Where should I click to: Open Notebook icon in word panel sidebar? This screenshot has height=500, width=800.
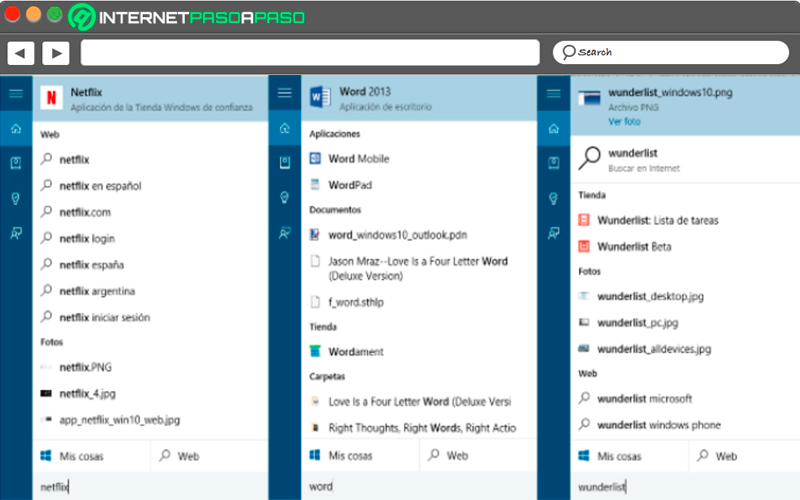pos(285,163)
